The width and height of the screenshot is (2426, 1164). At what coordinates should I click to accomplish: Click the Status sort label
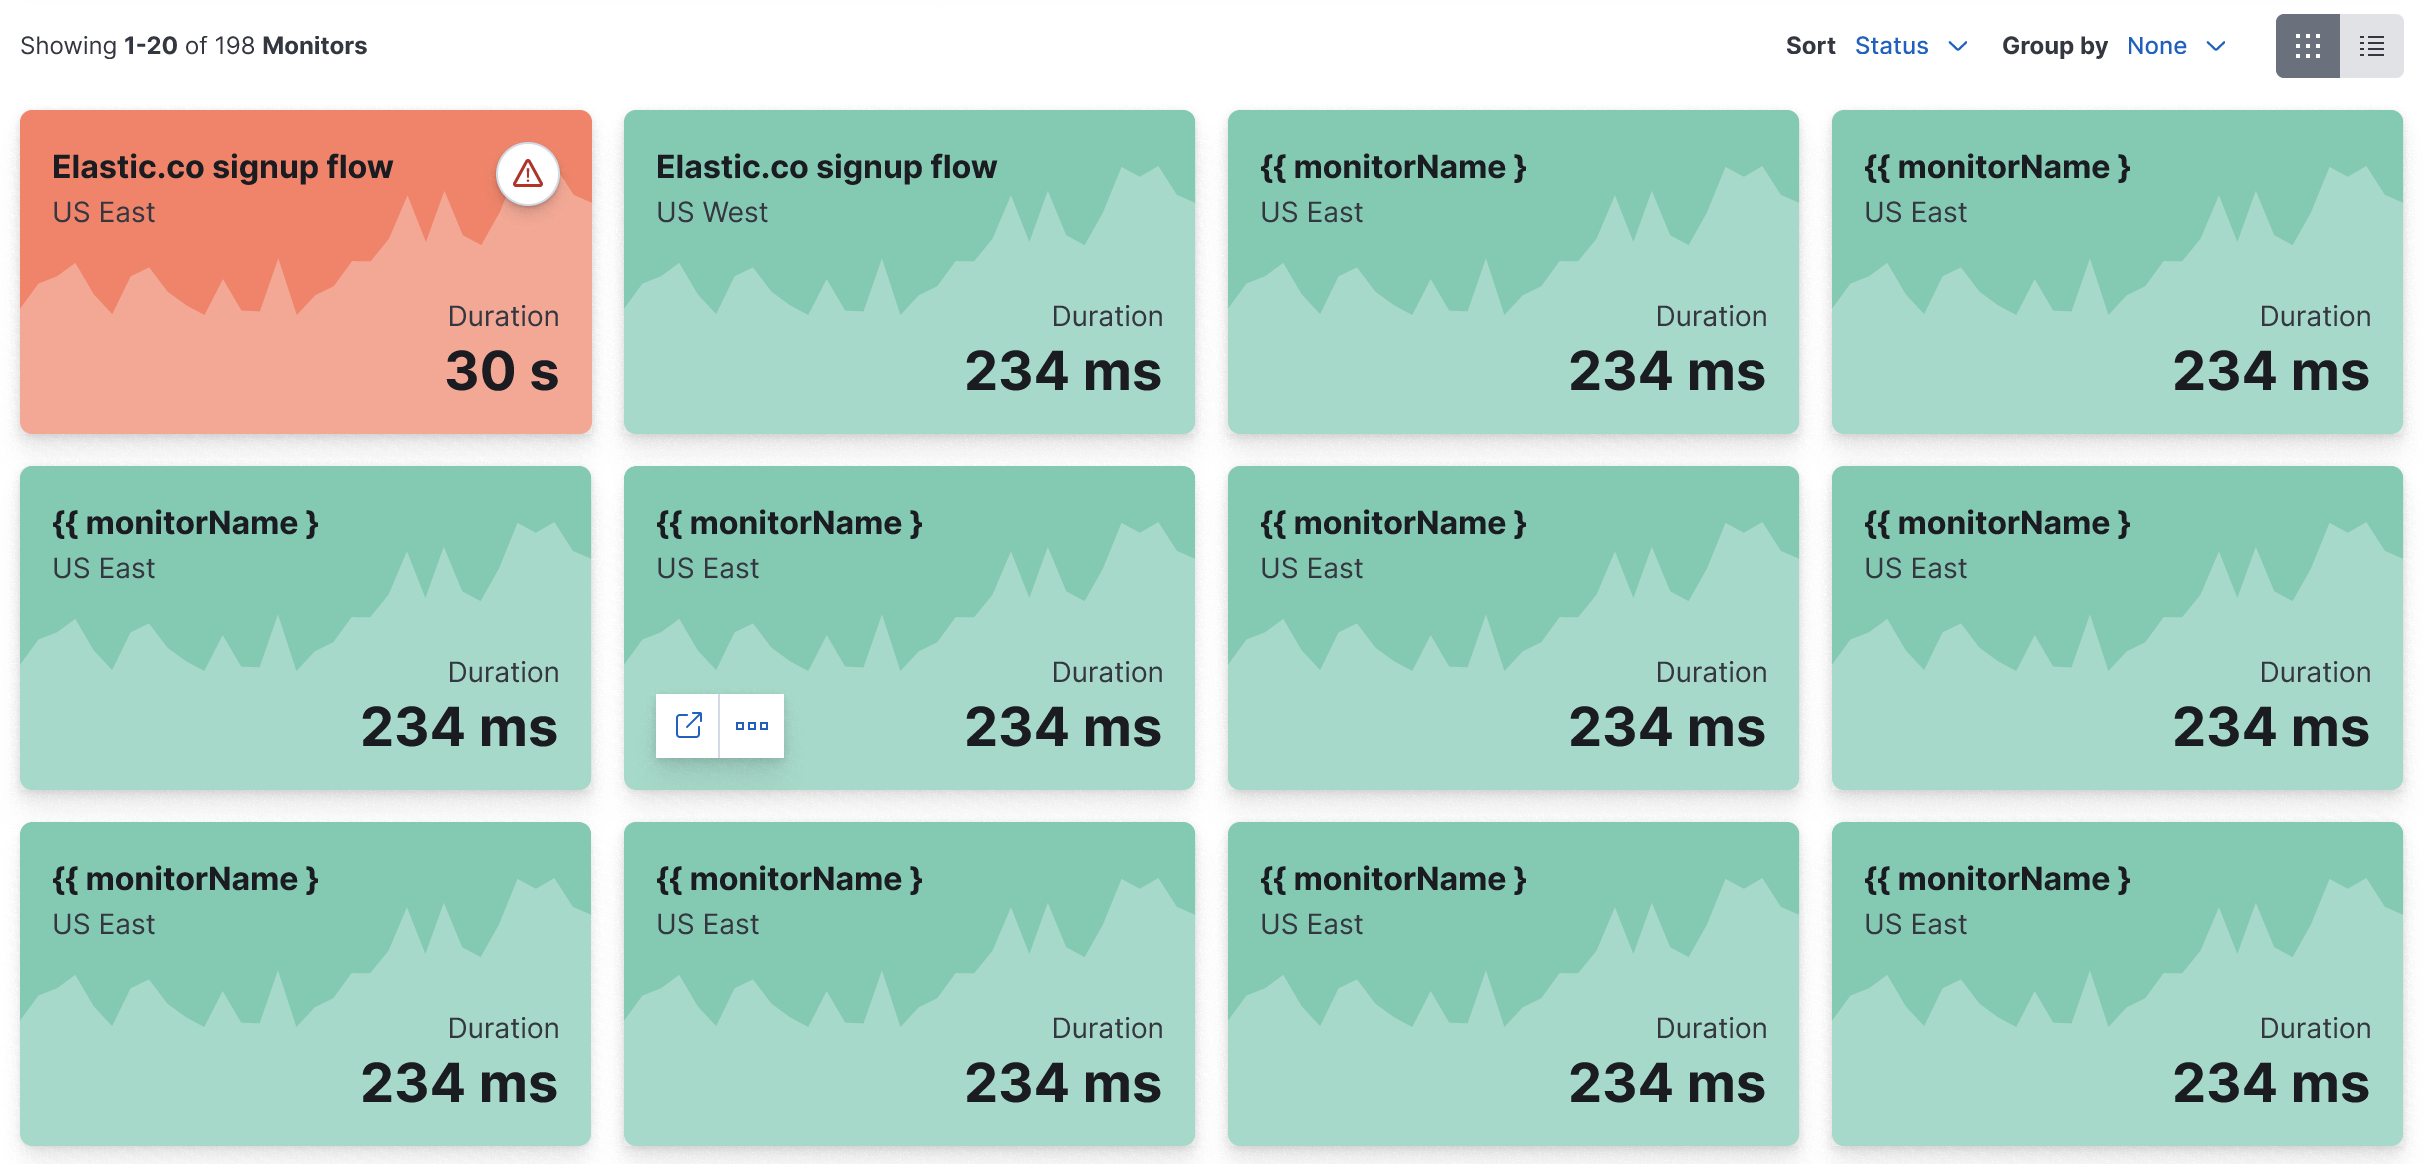pyautogui.click(x=1890, y=46)
